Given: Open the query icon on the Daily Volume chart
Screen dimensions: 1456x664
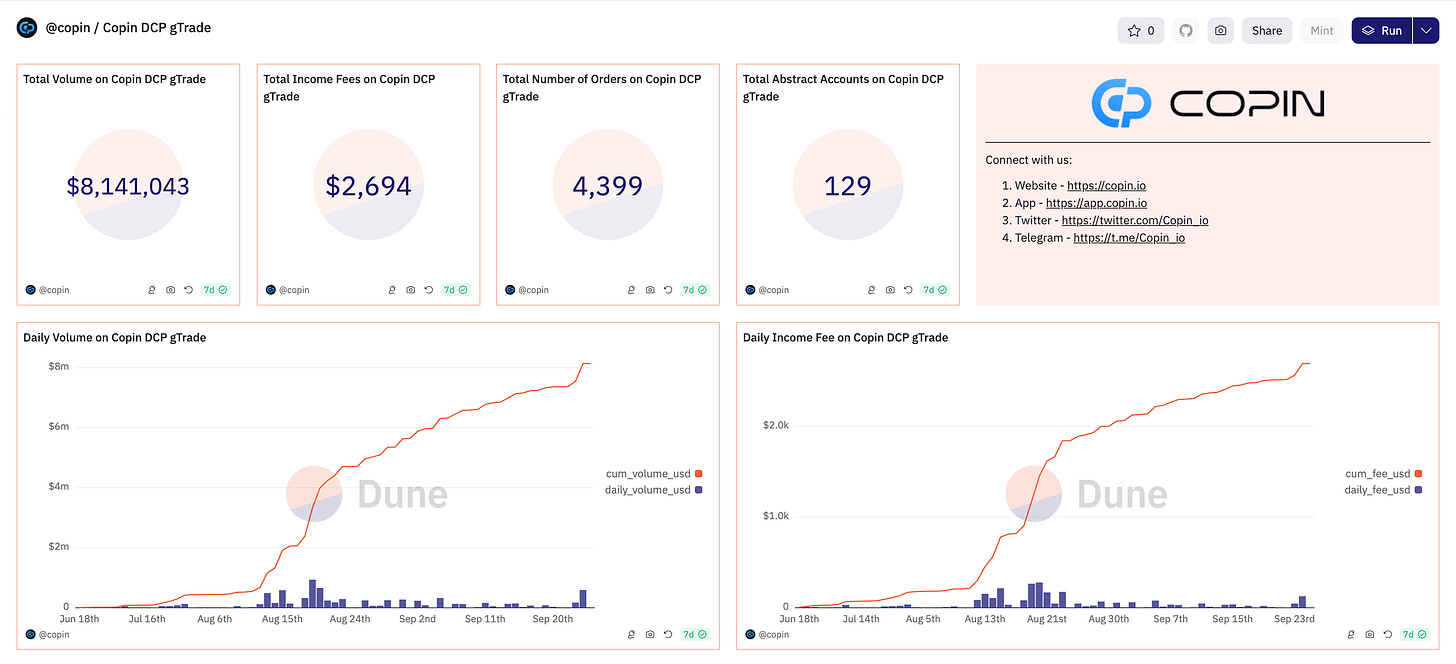Looking at the screenshot, I should (632, 634).
